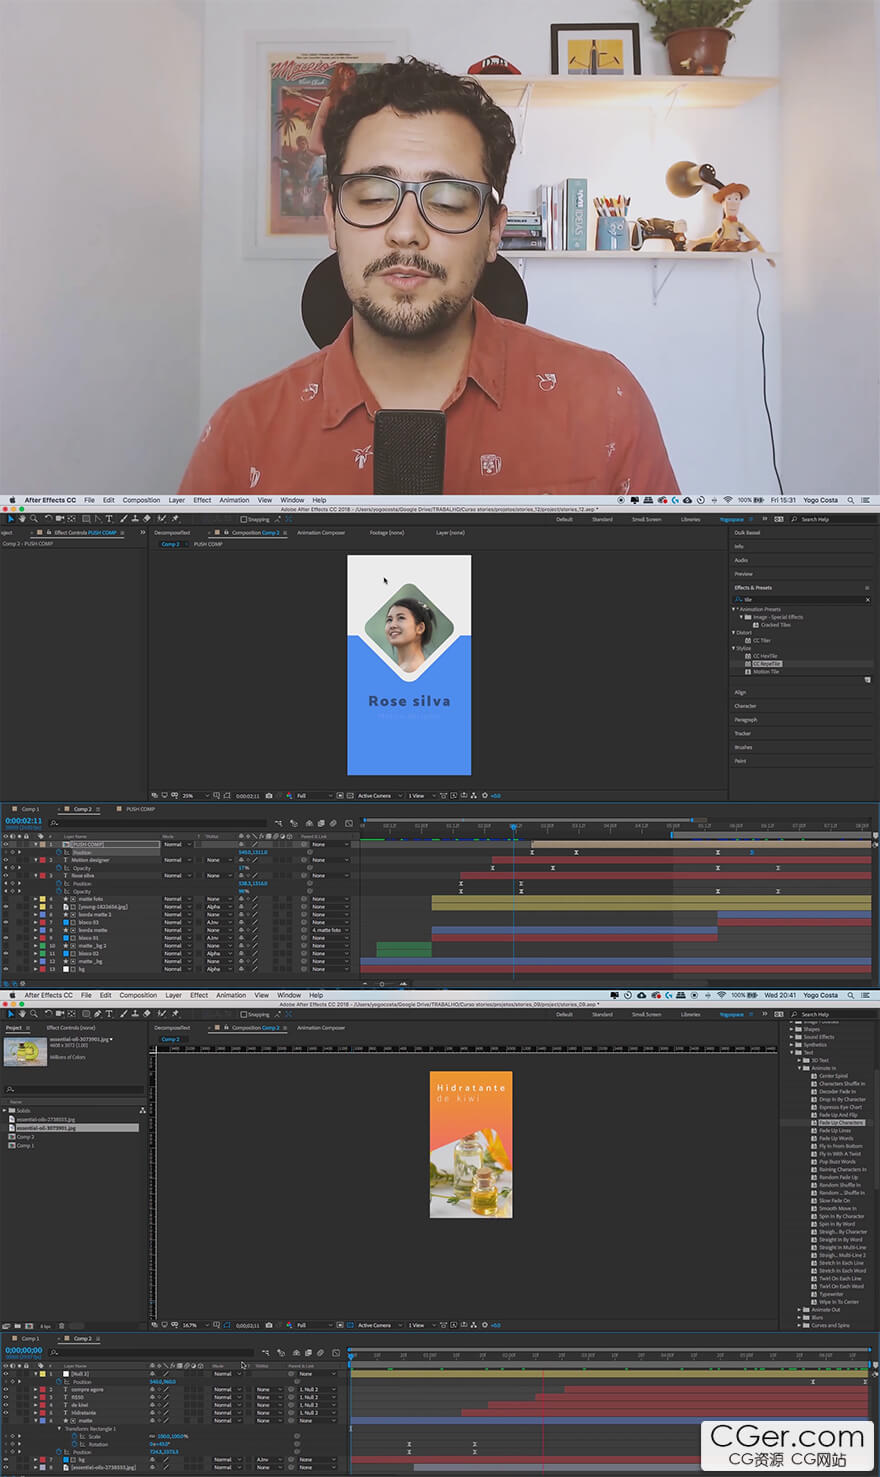Screen dimensions: 880x1477
Task: Select the Fade Up Characters animation preset
Action: (x=841, y=1123)
